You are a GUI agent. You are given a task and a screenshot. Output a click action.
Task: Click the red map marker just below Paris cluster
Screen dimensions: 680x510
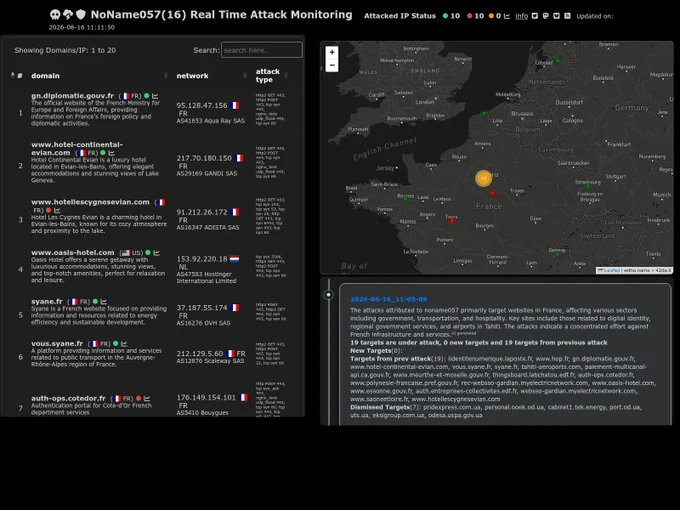coord(492,193)
